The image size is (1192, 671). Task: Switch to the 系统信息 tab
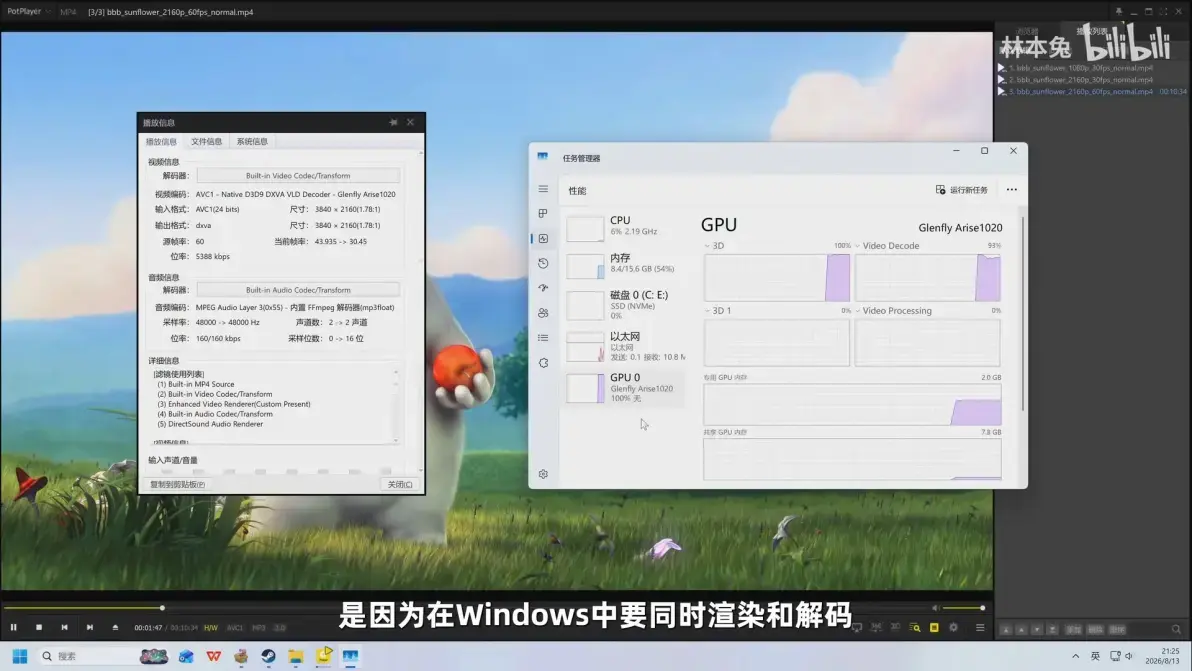[252, 141]
